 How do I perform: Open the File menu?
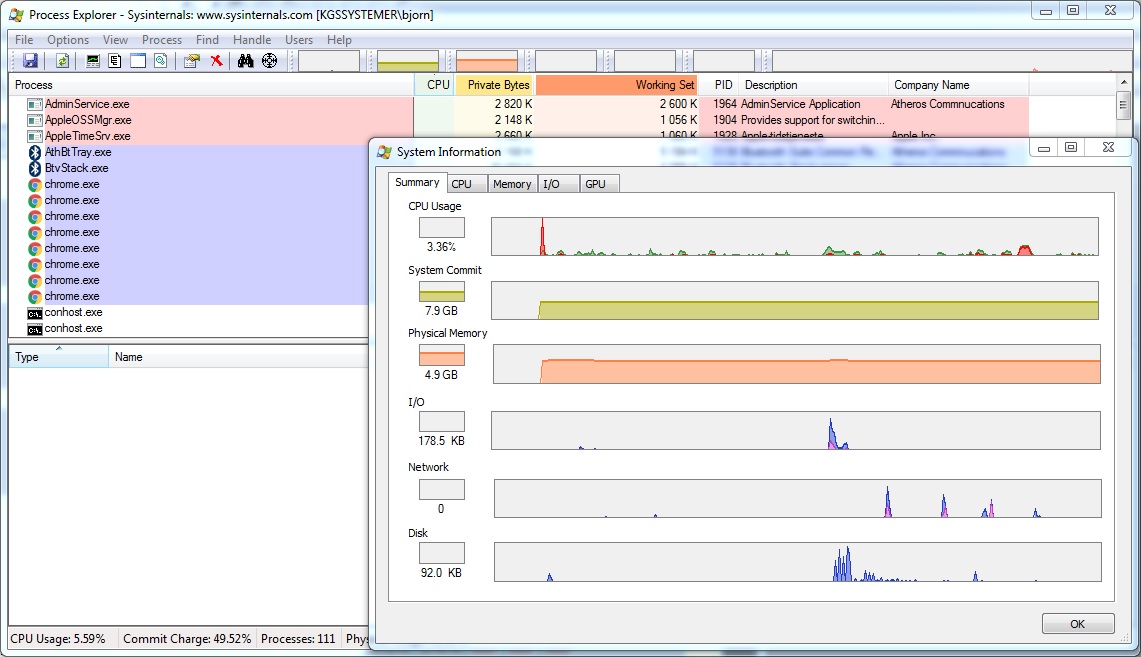tap(24, 40)
